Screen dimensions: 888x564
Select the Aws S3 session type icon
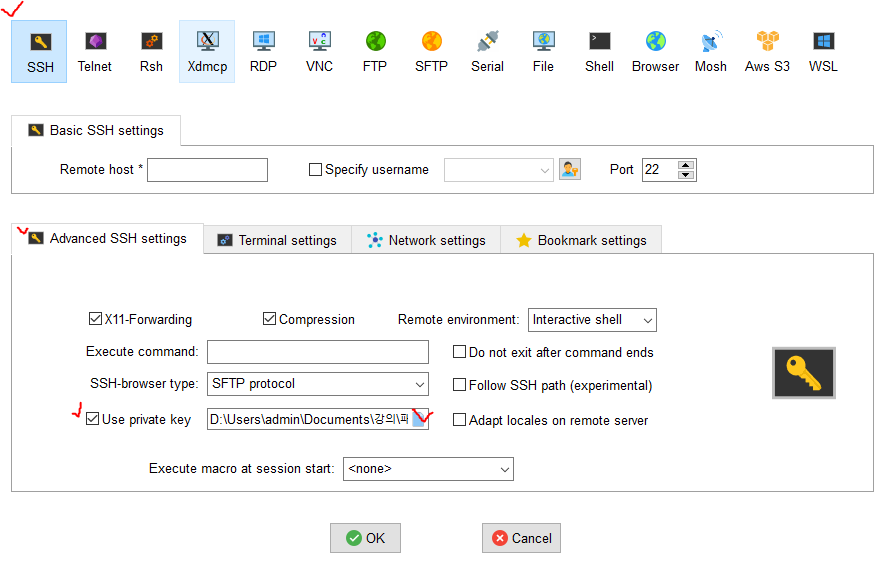tap(767, 52)
